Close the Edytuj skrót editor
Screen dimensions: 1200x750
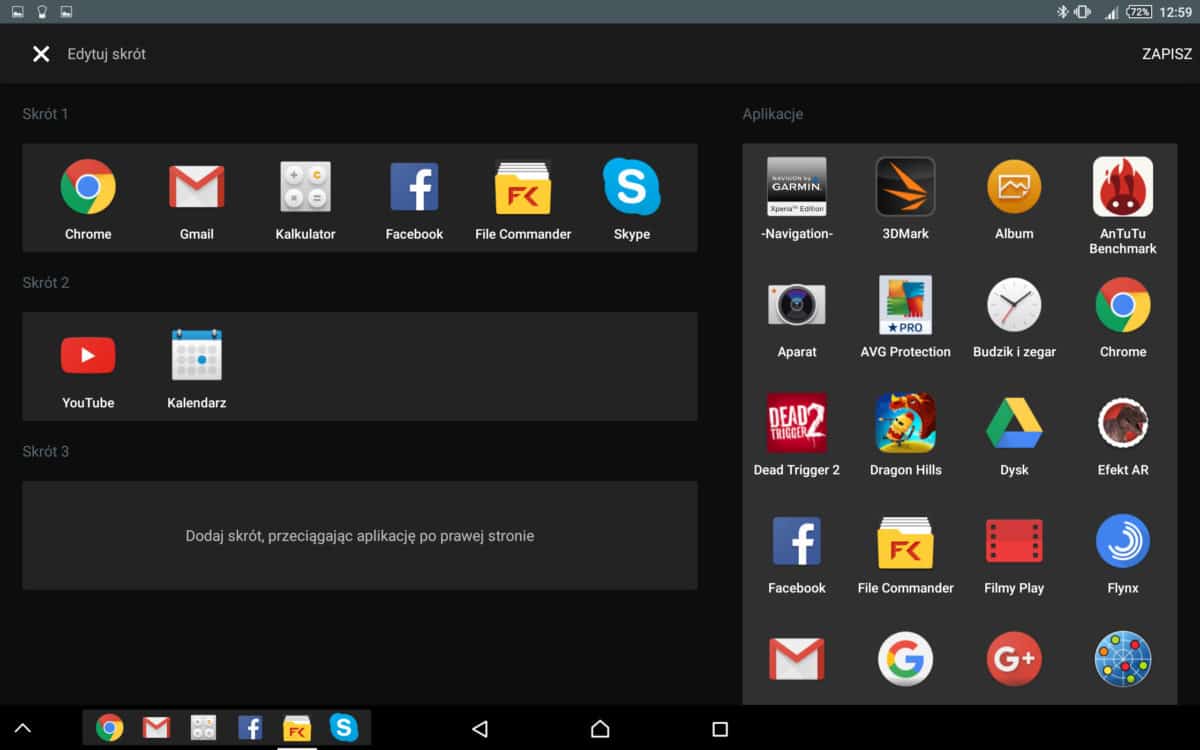click(x=41, y=54)
